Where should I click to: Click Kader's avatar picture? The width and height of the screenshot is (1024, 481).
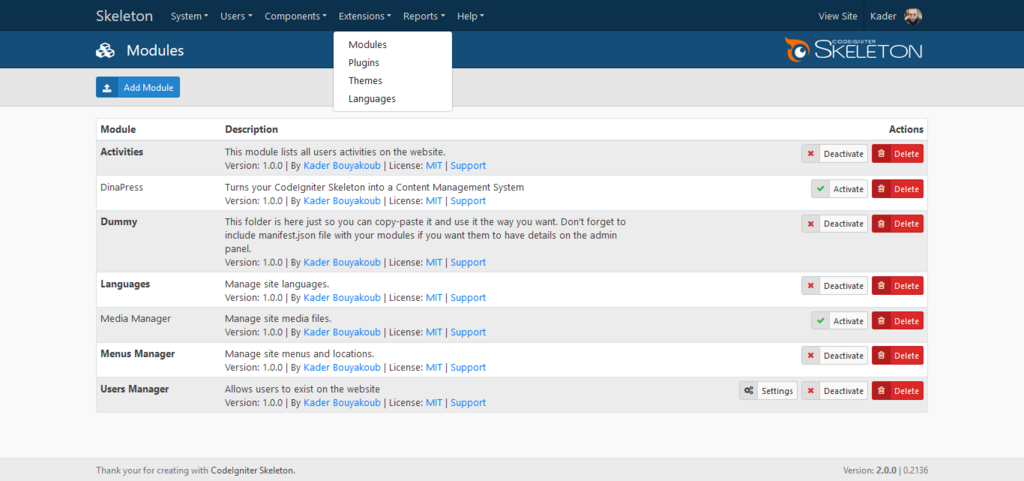tap(913, 16)
